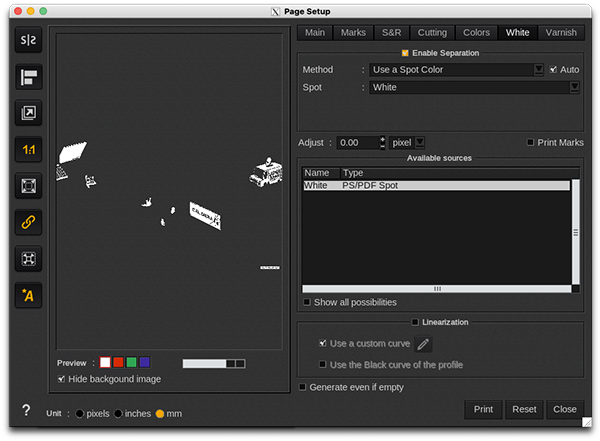Edit custom curve with the pencil icon
Image resolution: width=600 pixels, height=441 pixels.
point(424,344)
